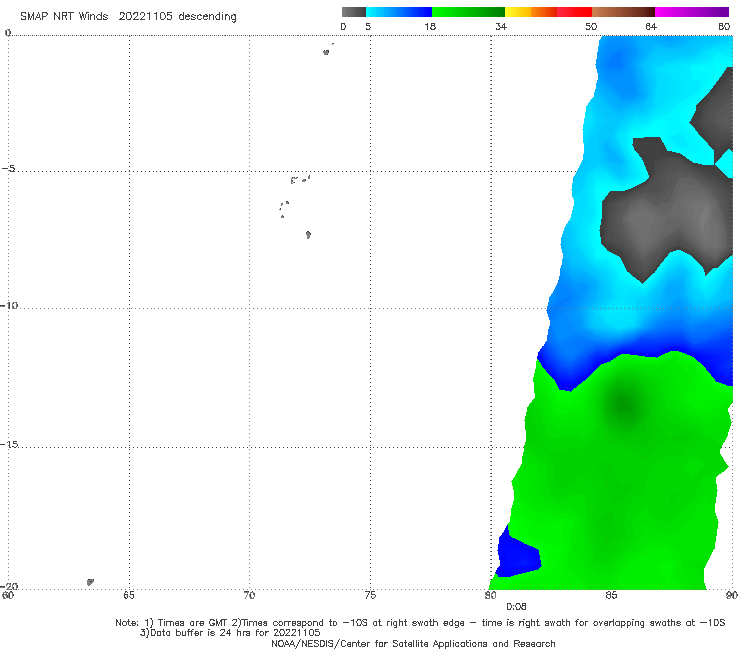740x650 pixels.
Task: Click the latitude label '-15'
Action: click(9, 444)
